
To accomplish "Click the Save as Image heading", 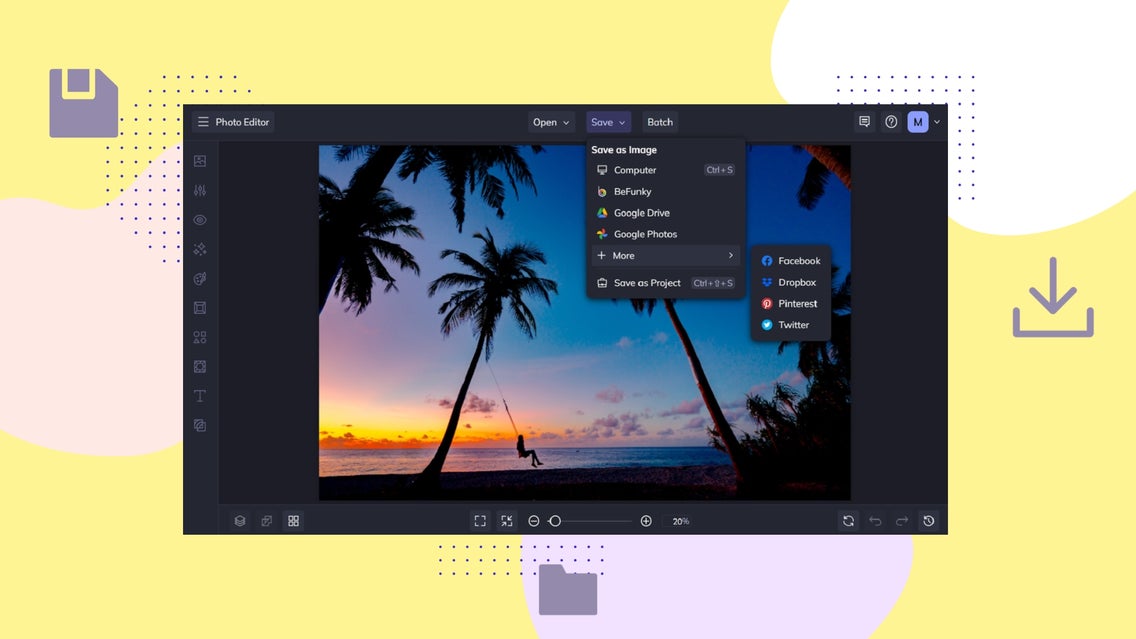I will (x=624, y=150).
